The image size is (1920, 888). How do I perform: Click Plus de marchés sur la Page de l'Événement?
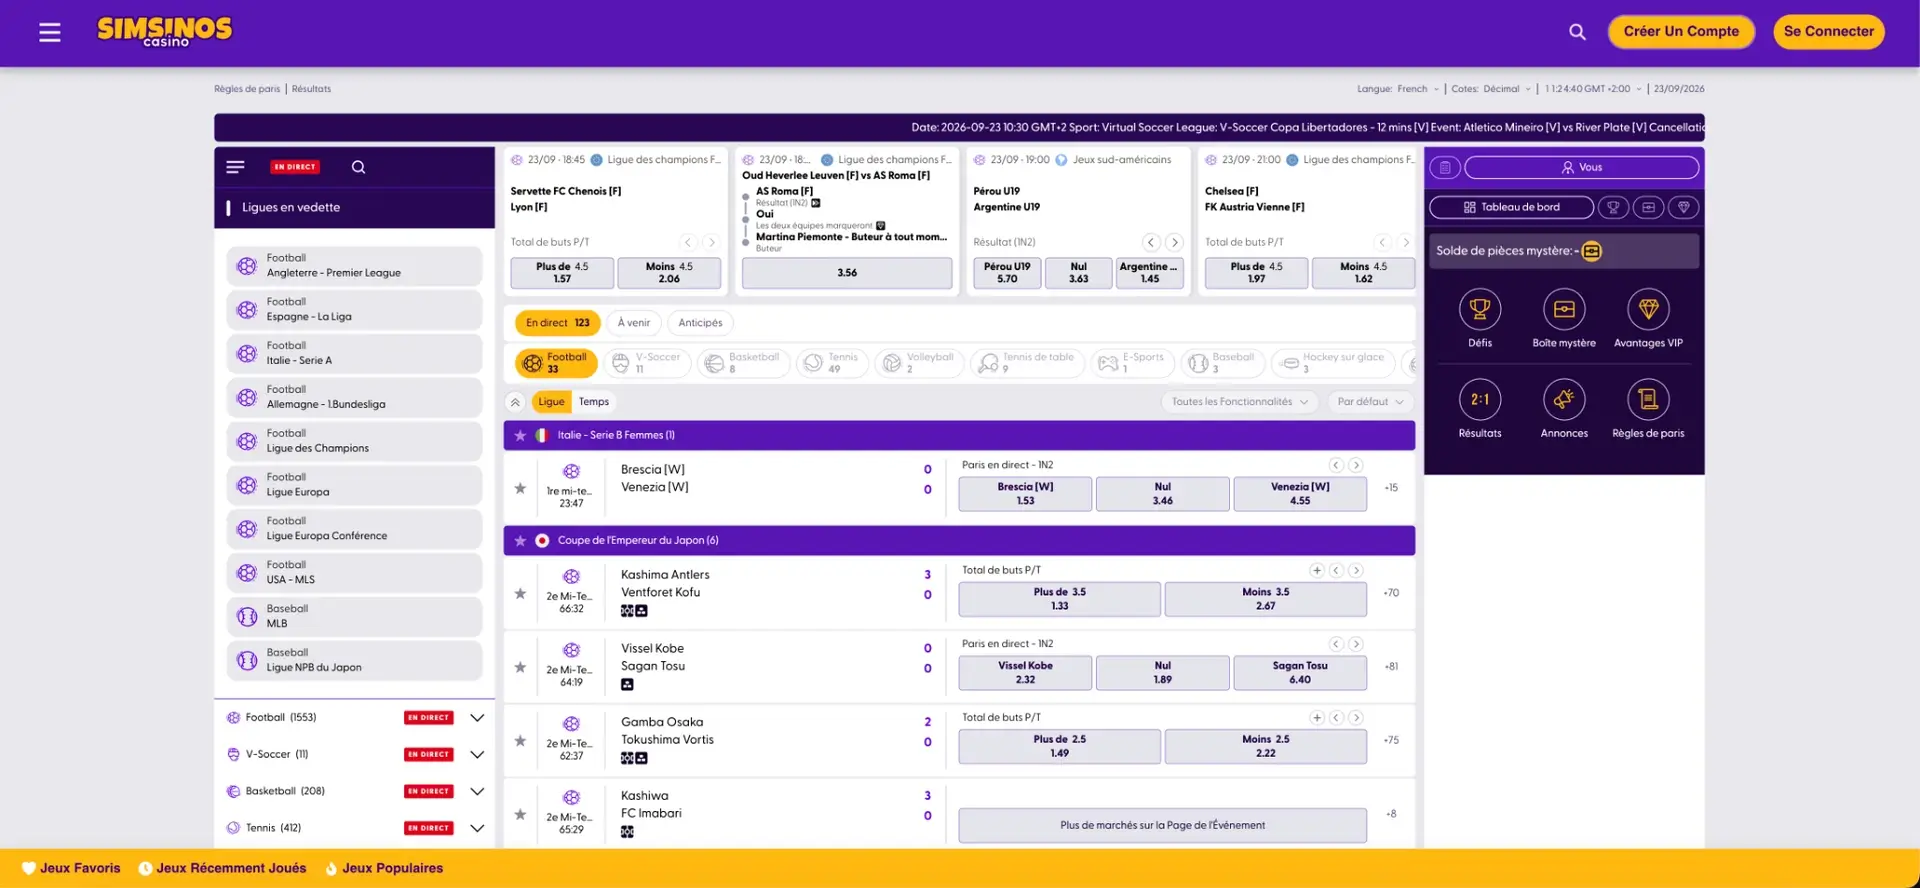coord(1162,826)
